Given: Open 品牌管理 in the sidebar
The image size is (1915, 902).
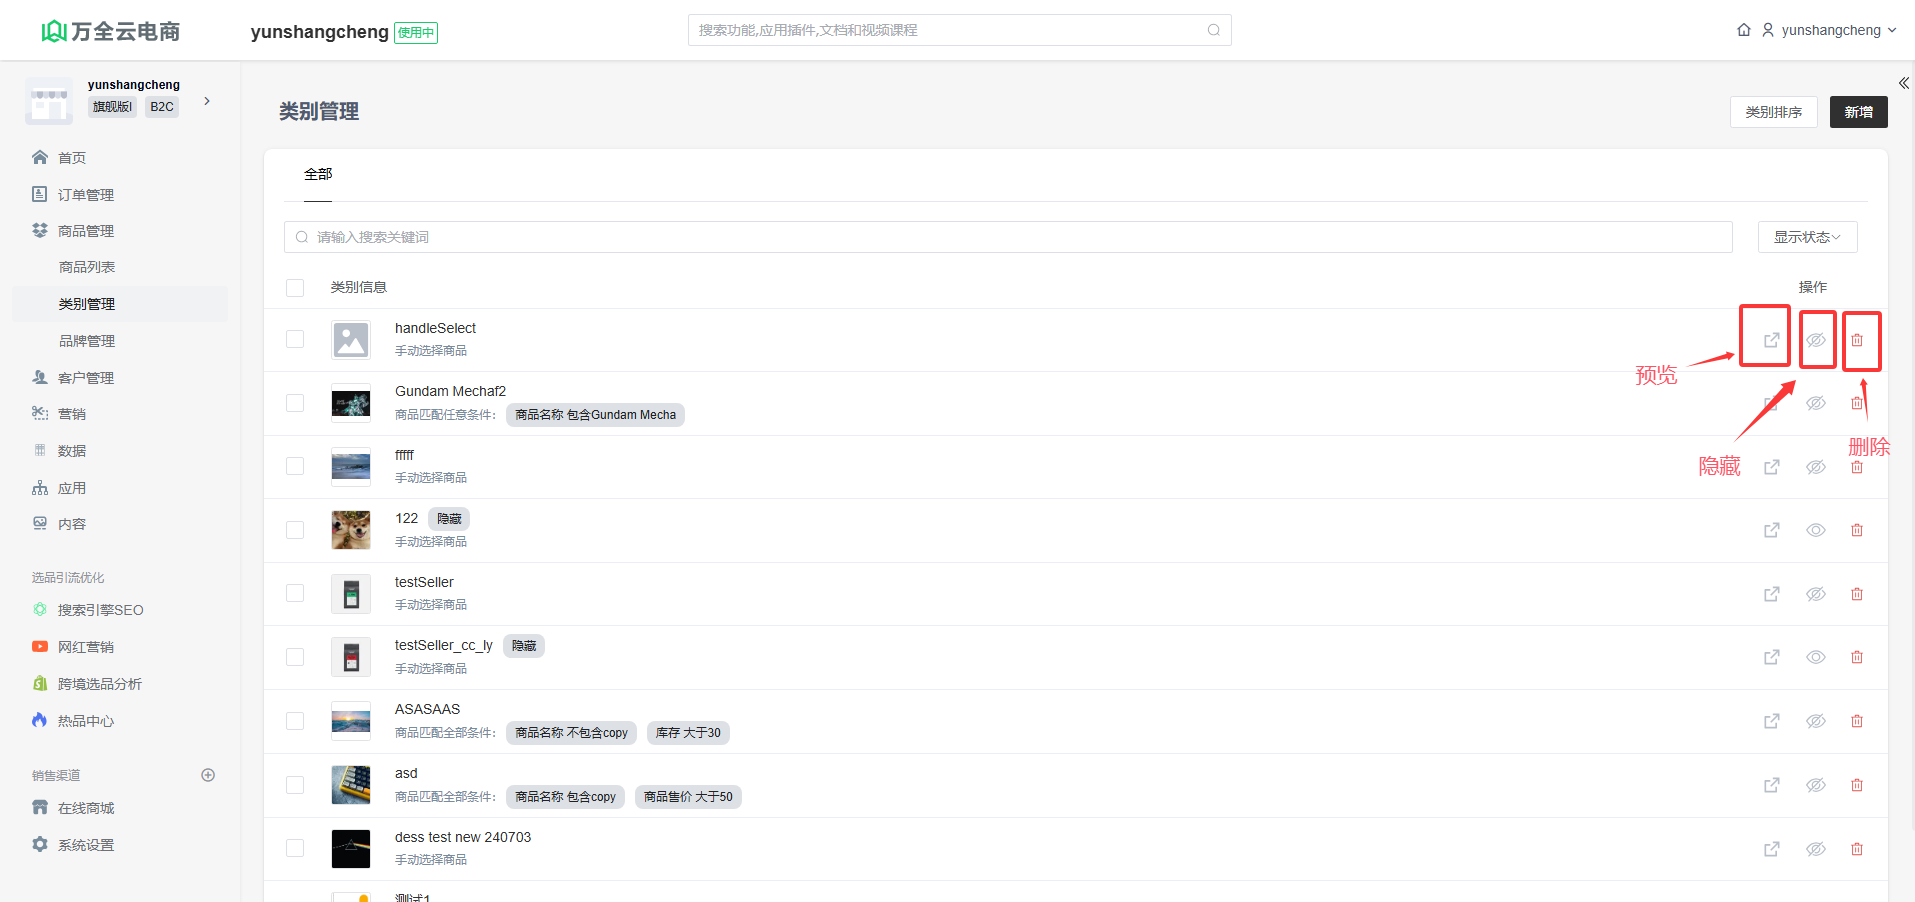Looking at the screenshot, I should pyautogui.click(x=87, y=341).
